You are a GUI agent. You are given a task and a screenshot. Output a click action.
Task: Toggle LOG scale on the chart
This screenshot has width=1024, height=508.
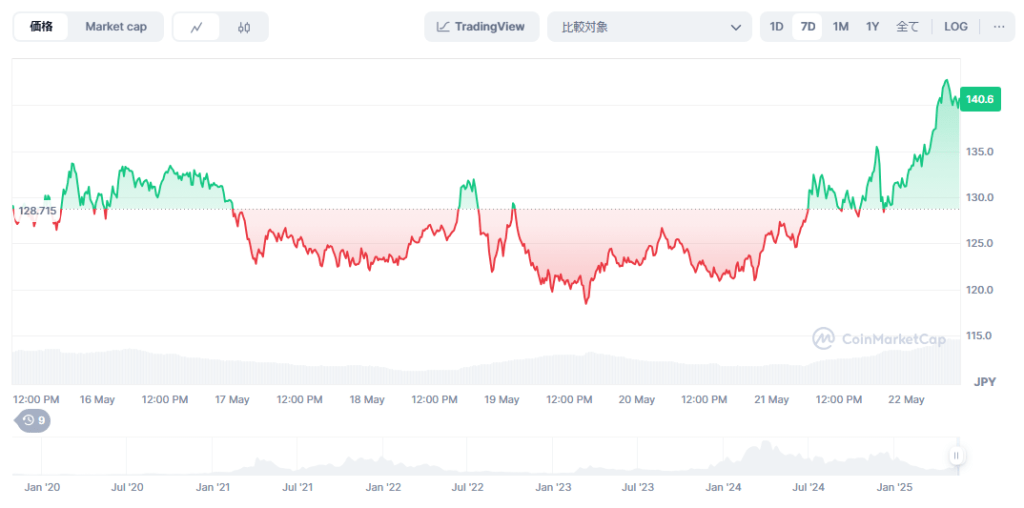[x=955, y=27]
